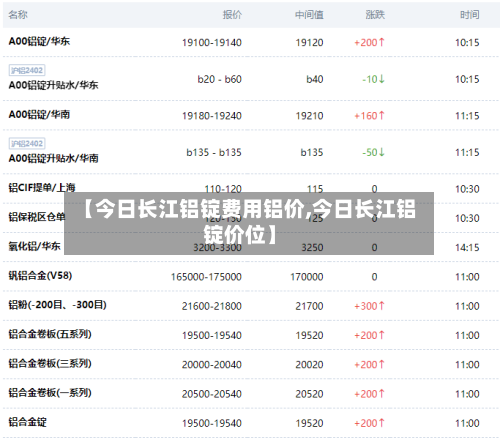Click the 沪铝2402 tag above A00铝锭升贴水/华南
Screen dimensions: 500x448
(x=27, y=144)
